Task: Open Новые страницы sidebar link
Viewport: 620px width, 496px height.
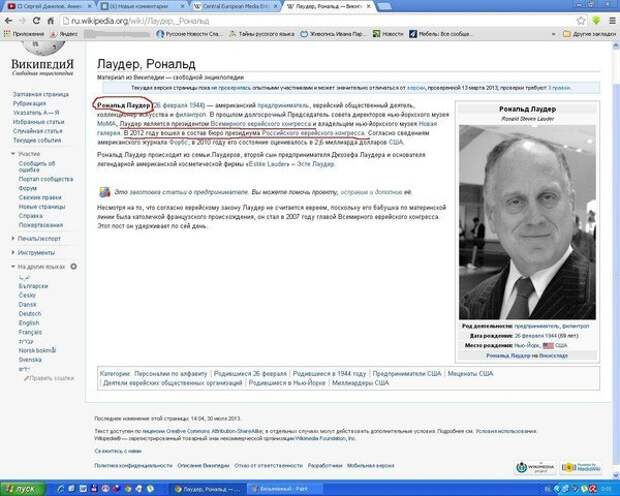Action: (42, 206)
